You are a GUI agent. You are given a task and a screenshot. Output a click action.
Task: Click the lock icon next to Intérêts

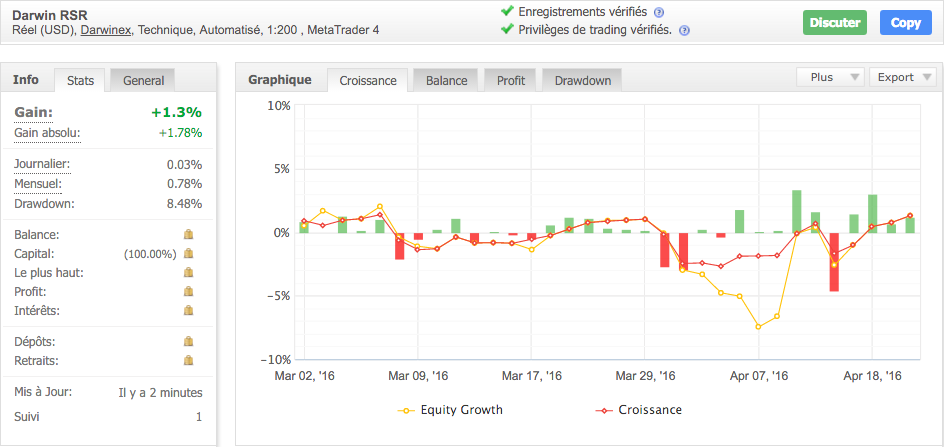pos(188,310)
